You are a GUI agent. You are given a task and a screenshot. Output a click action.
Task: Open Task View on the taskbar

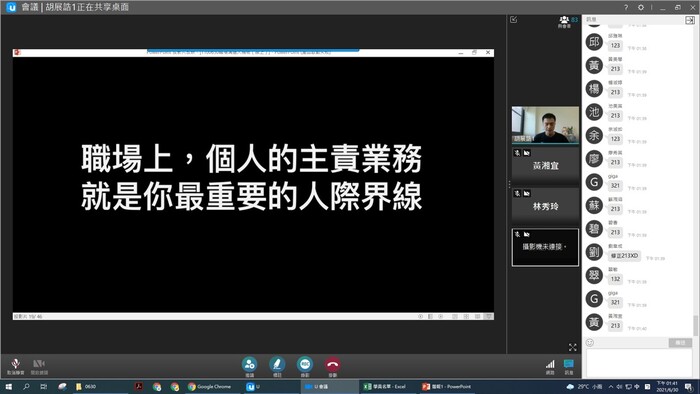pos(43,386)
